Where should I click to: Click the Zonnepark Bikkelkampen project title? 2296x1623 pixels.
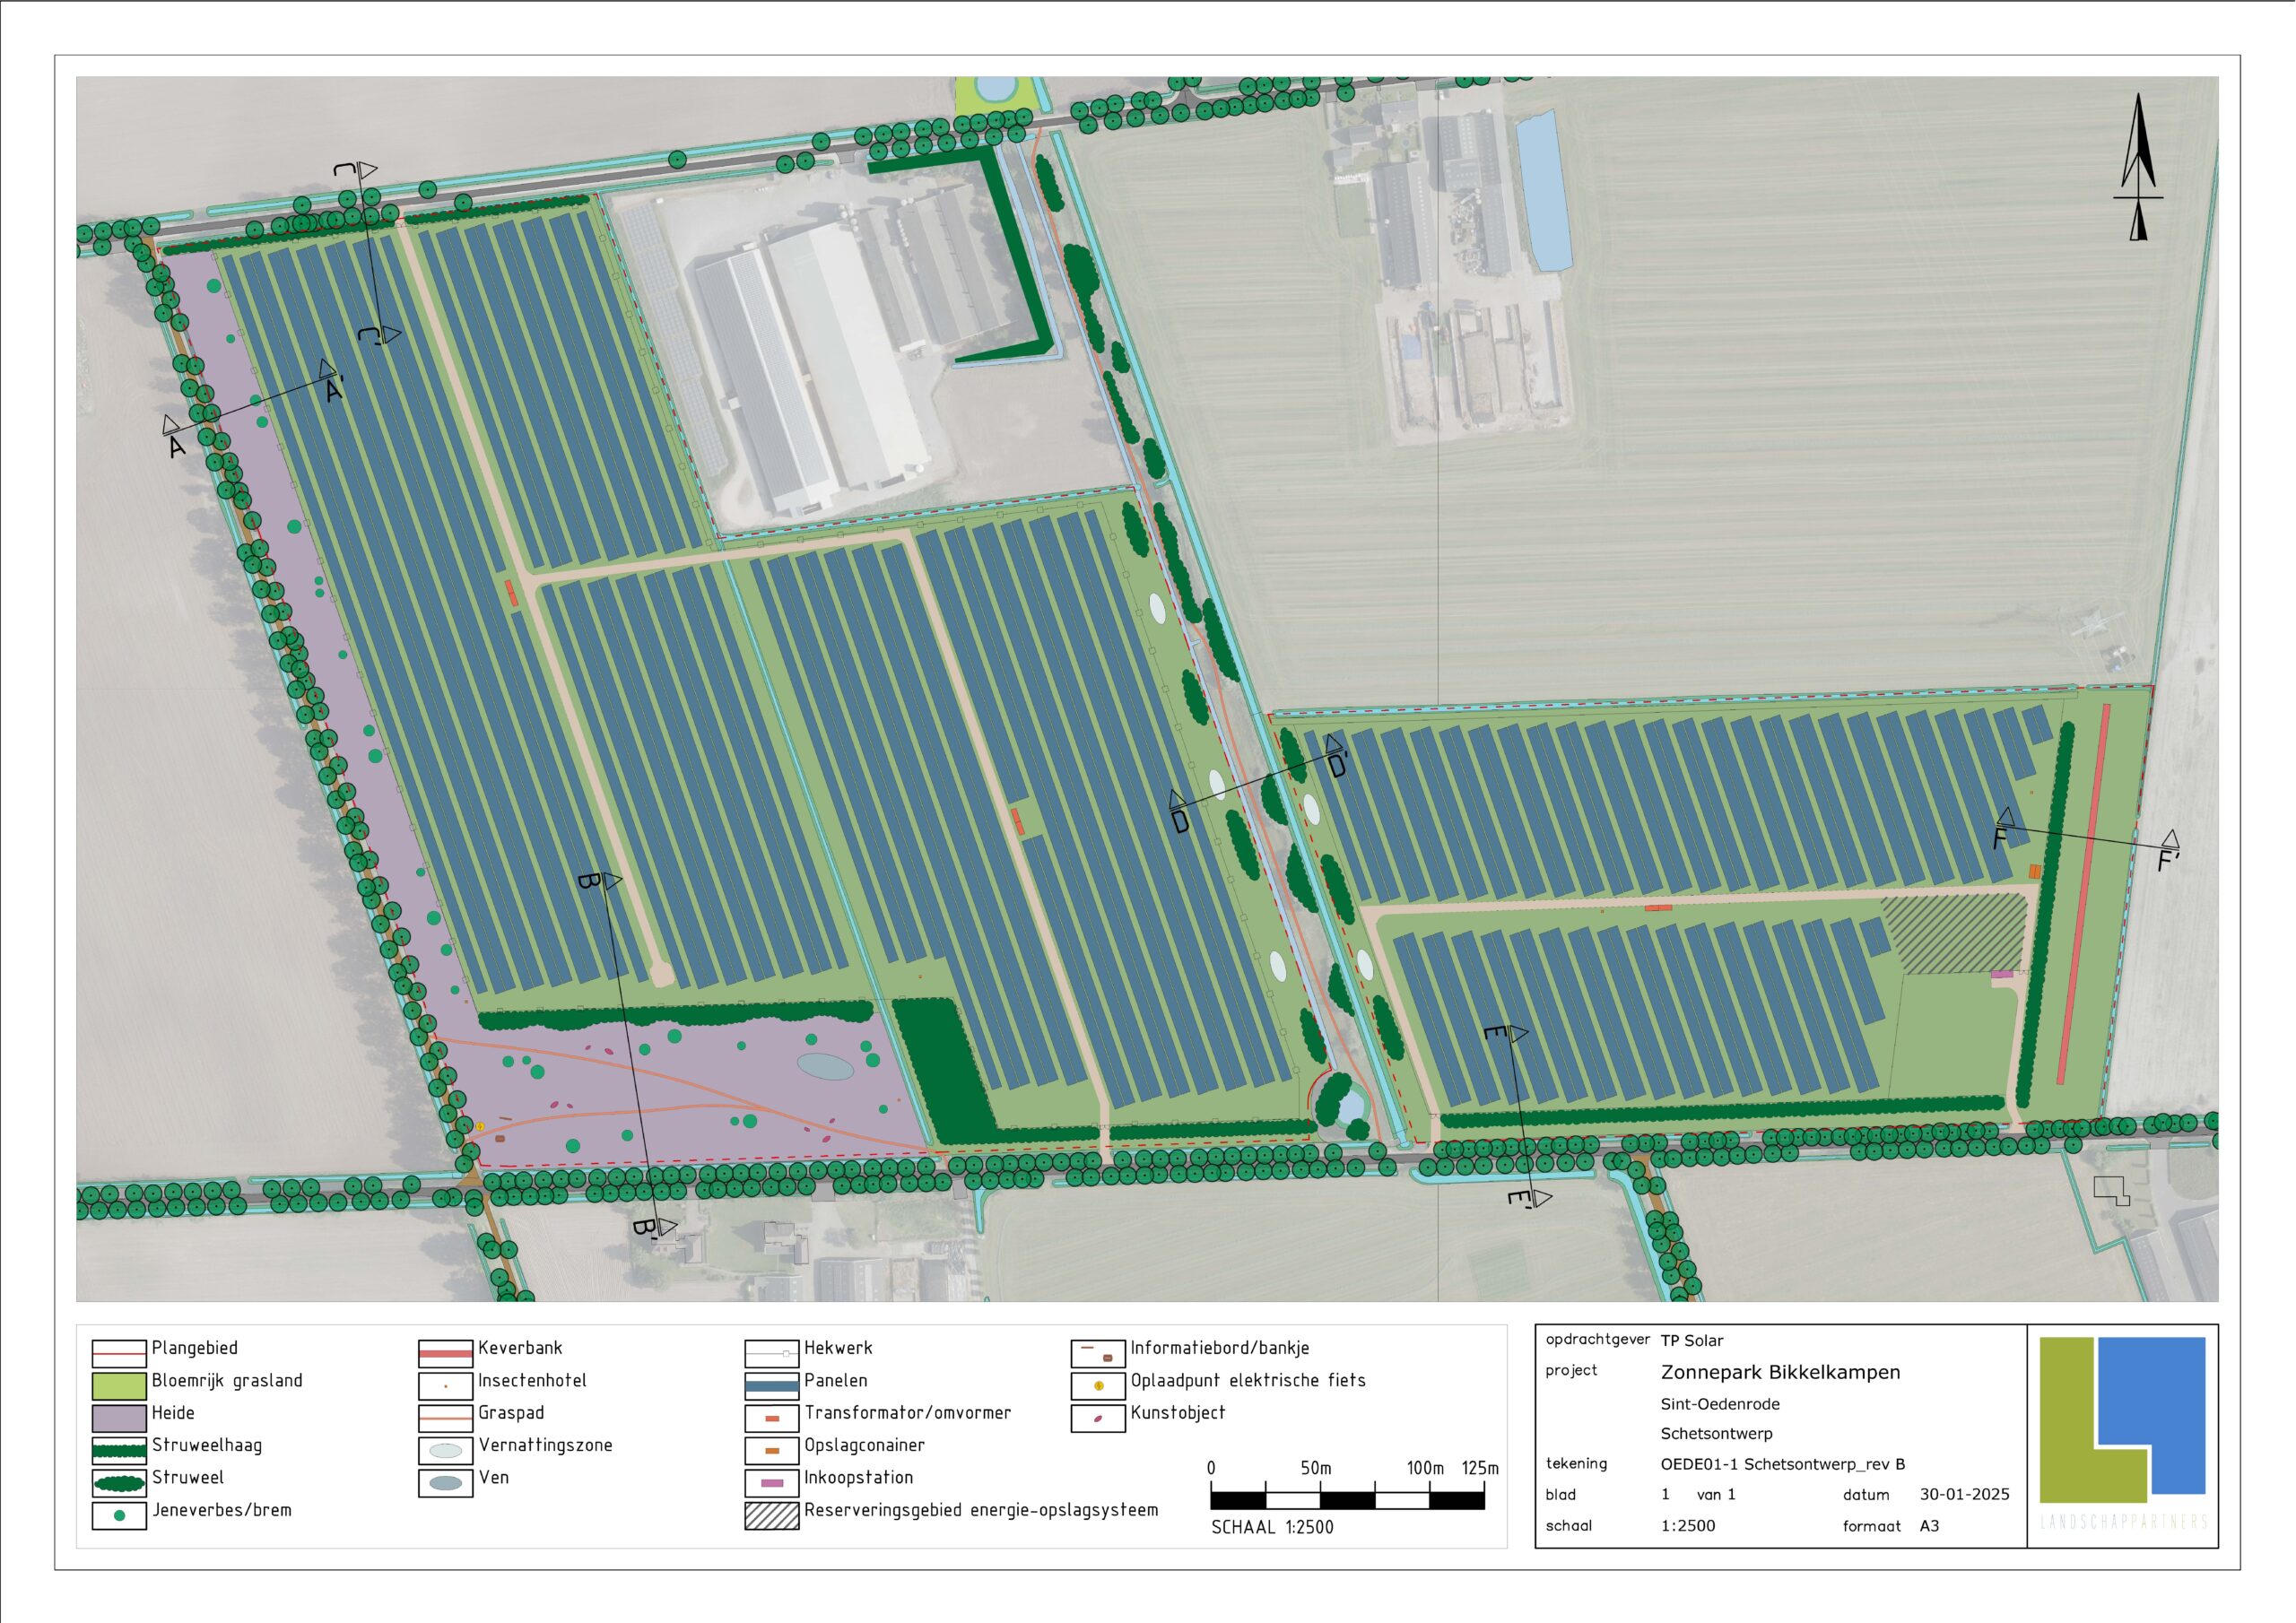(x=1780, y=1372)
